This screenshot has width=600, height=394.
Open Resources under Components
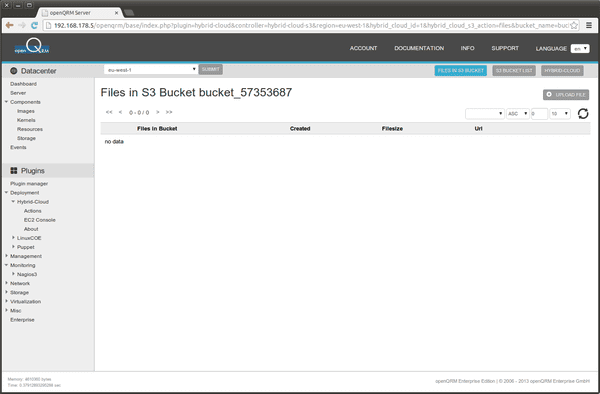pos(30,129)
